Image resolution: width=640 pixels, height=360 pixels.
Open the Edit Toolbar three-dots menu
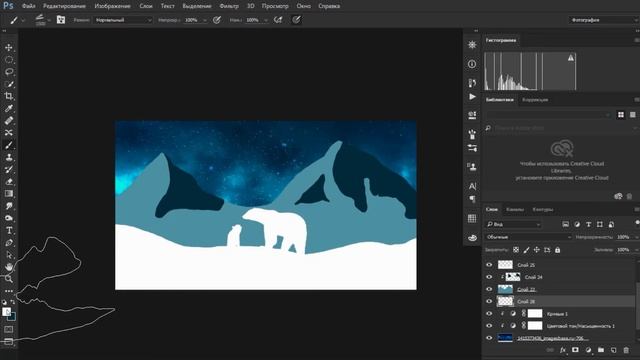point(9,291)
